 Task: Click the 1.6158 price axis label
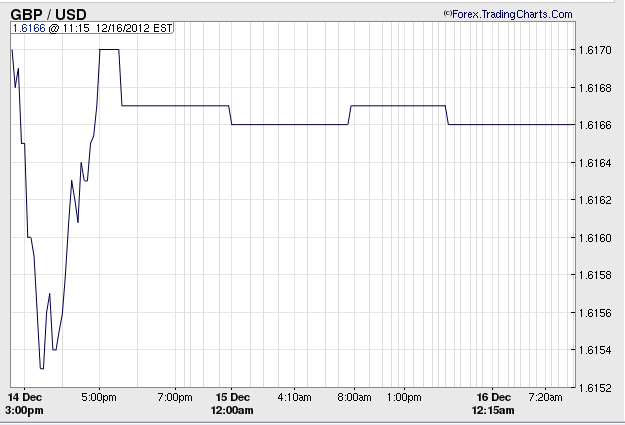595,275
